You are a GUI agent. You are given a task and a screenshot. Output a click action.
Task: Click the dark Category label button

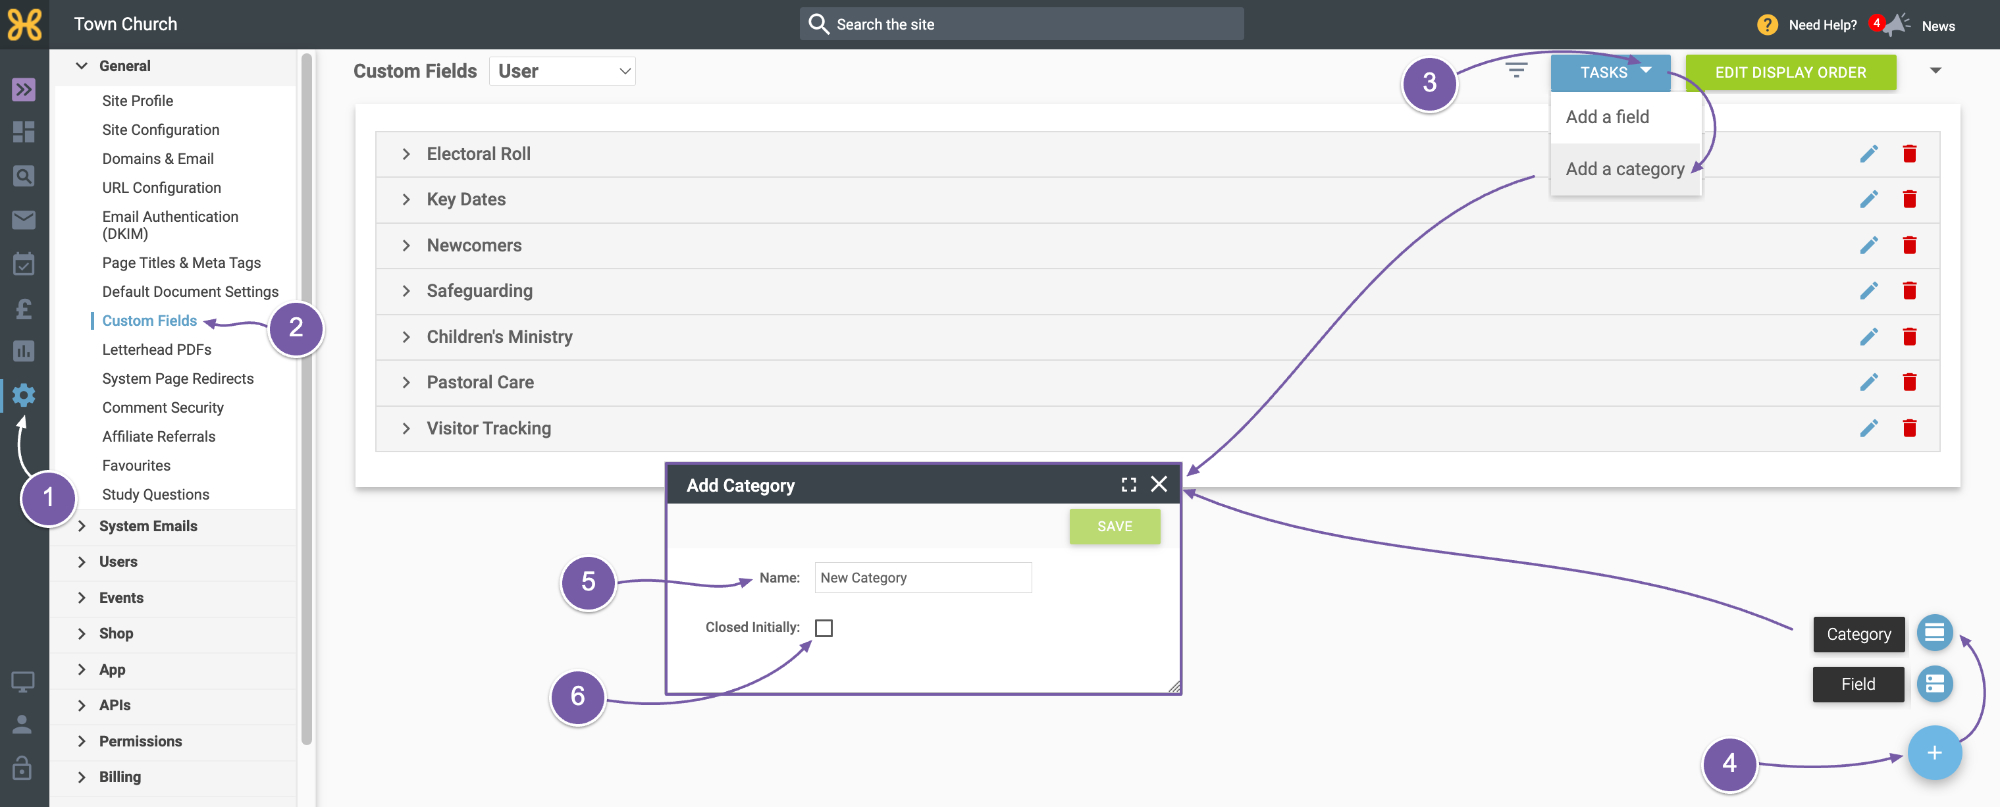click(1859, 634)
